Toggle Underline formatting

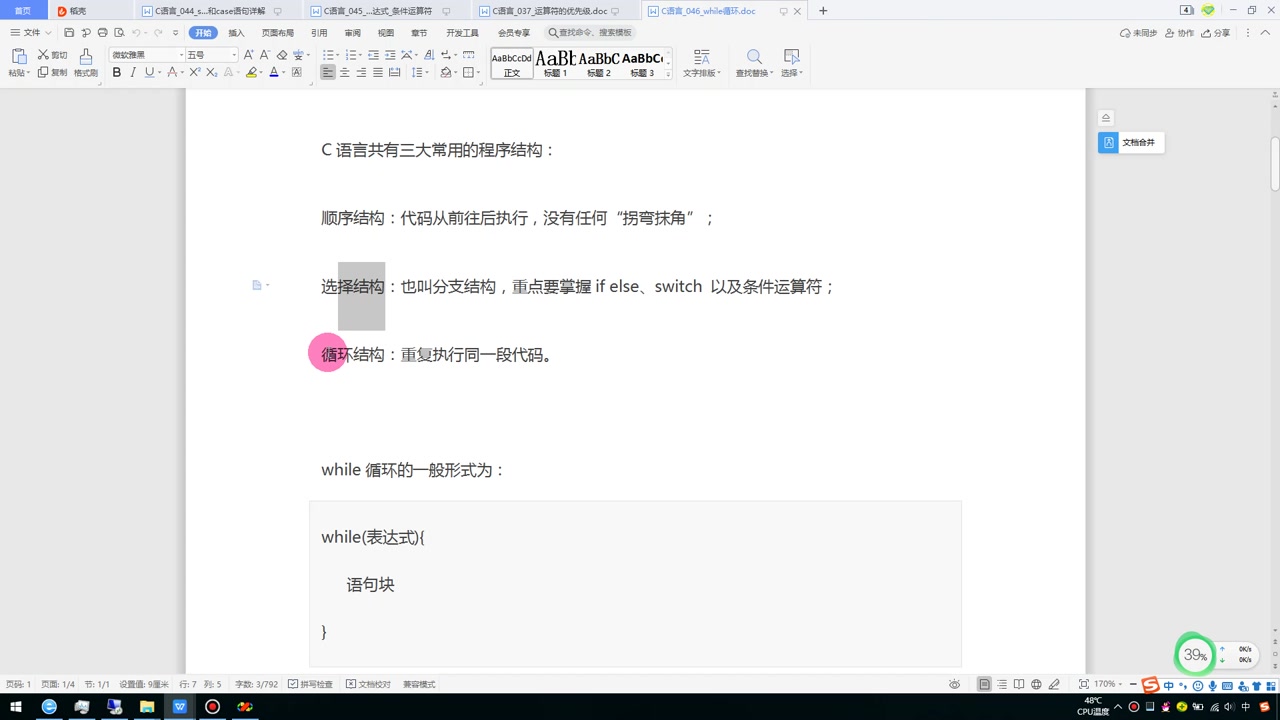point(149,72)
